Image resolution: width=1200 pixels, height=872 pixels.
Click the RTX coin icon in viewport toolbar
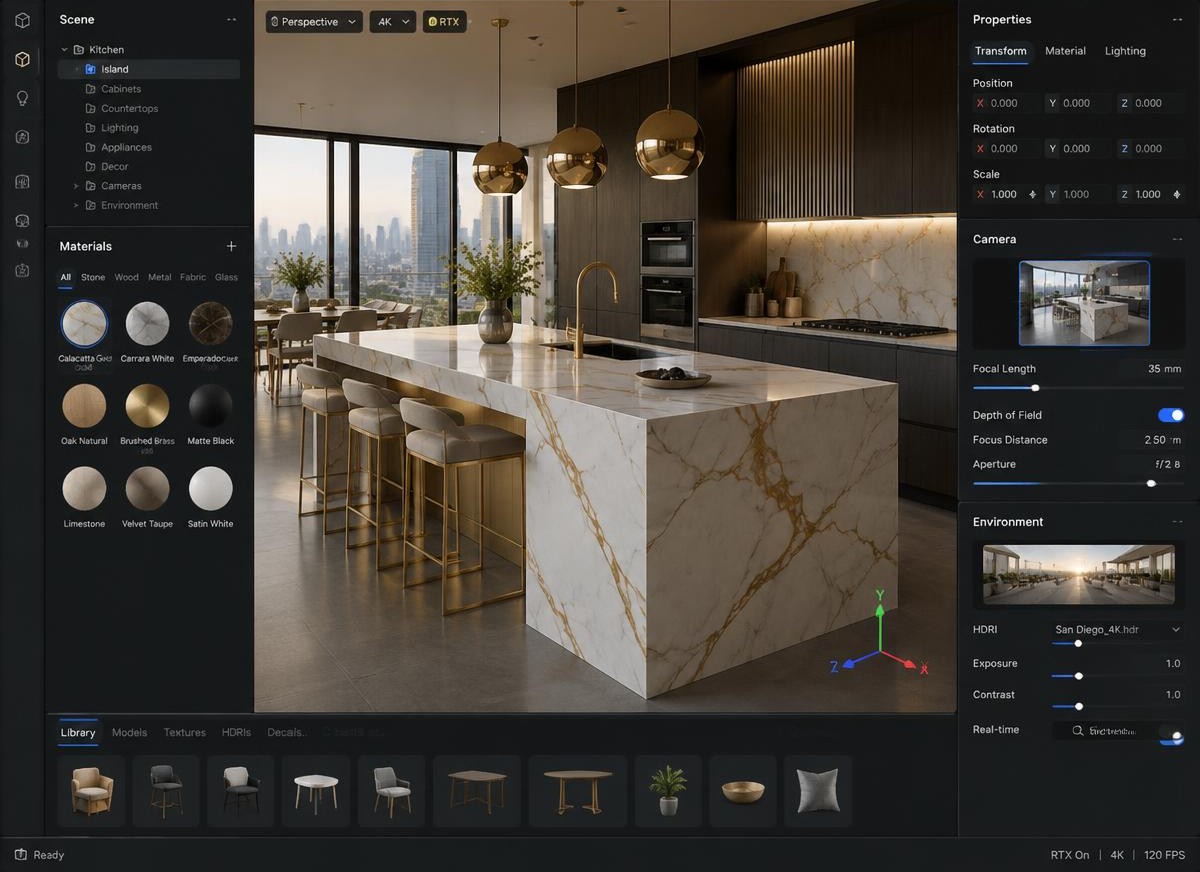433,22
